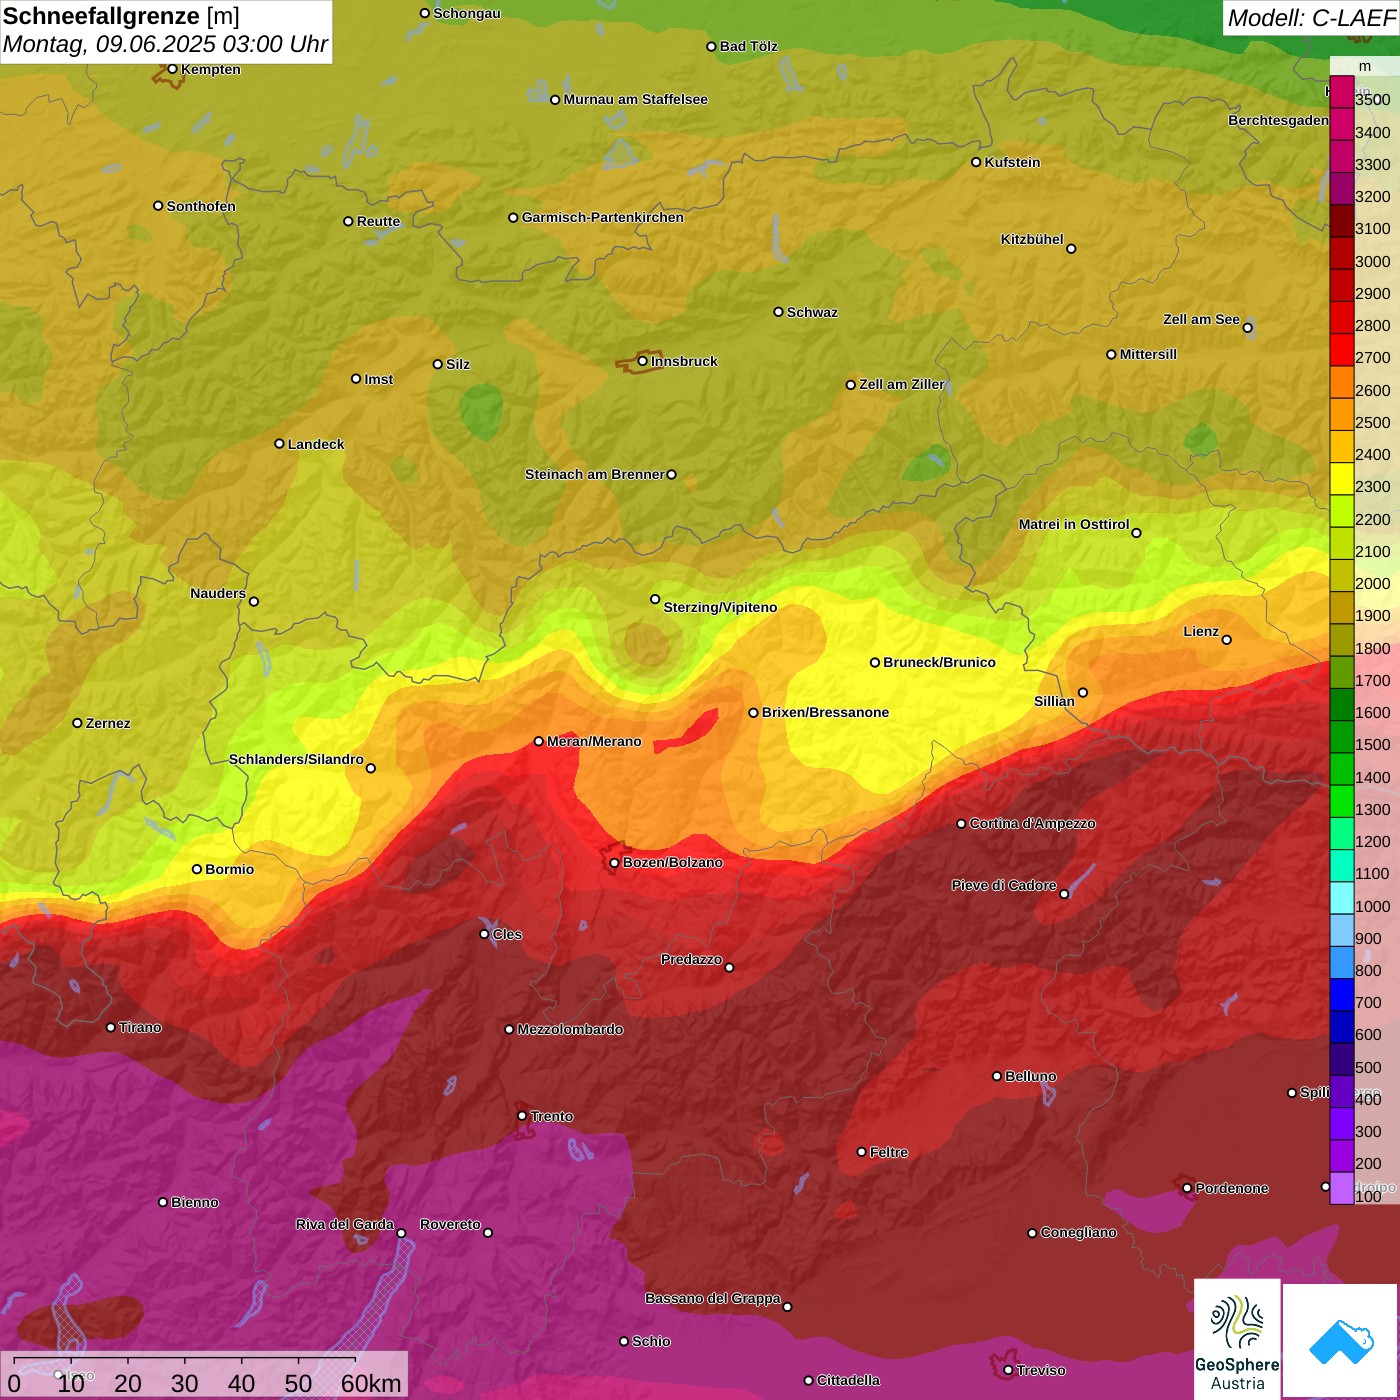Click the 'Matrei in Osttirol' label
Screen dimensions: 1400x1400
1074,524
